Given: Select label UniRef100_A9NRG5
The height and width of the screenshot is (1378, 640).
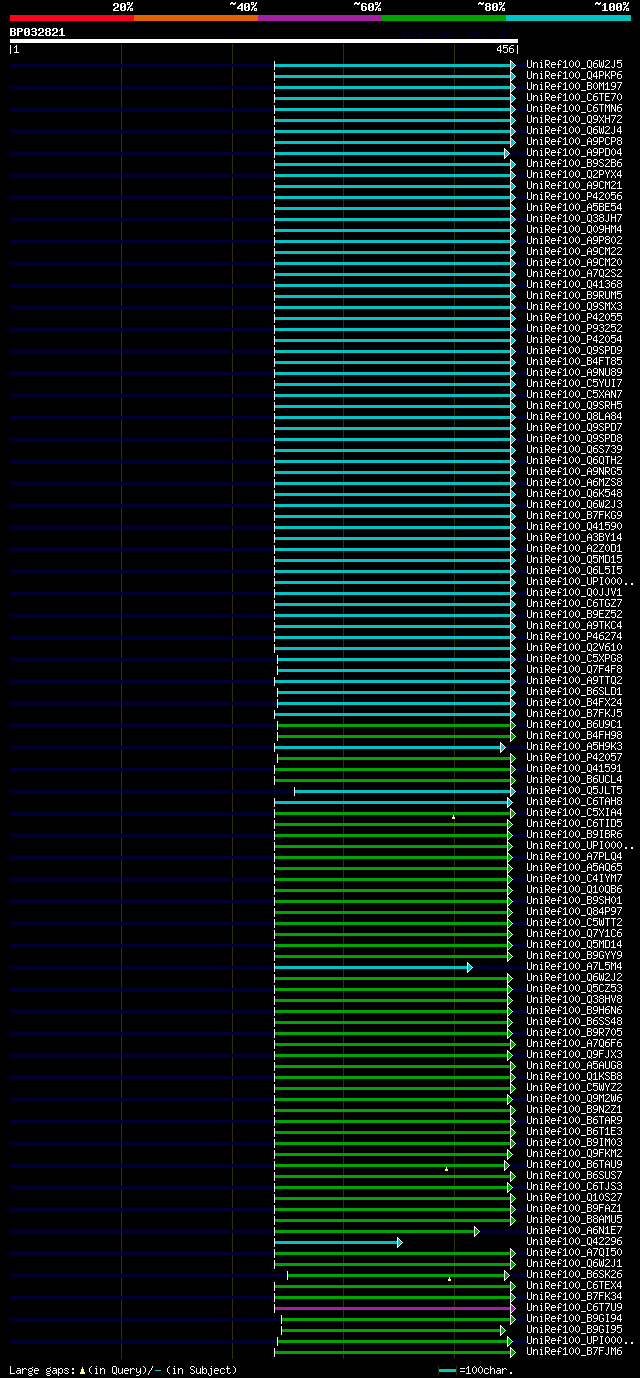Looking at the screenshot, I should pyautogui.click(x=574, y=471).
